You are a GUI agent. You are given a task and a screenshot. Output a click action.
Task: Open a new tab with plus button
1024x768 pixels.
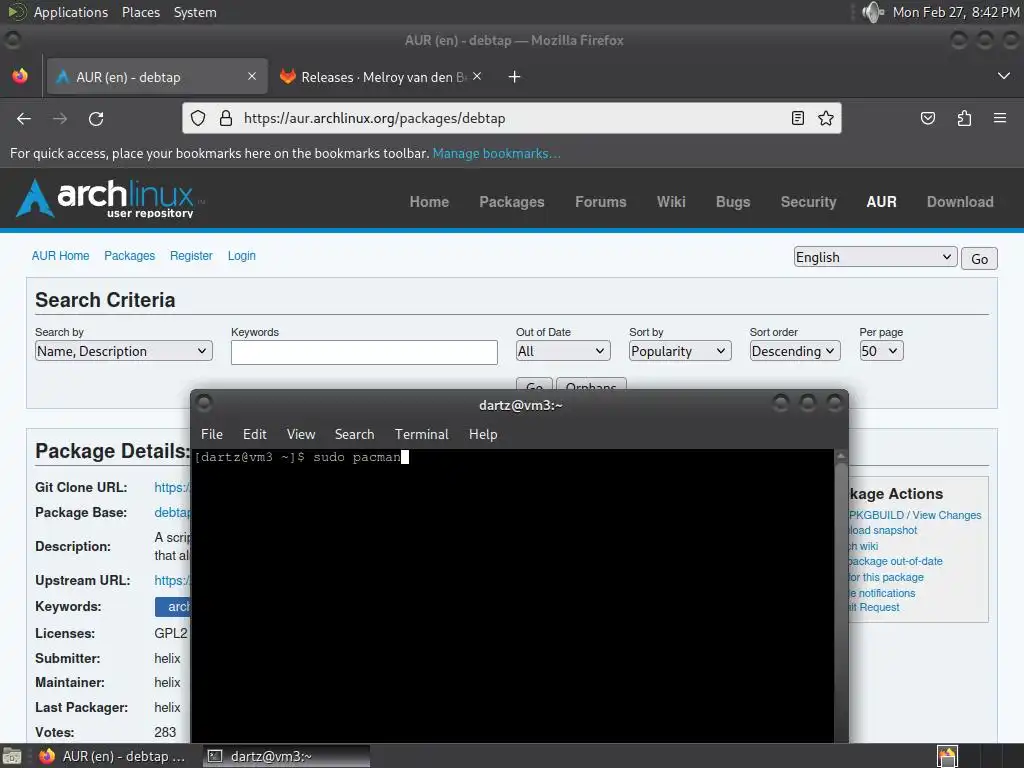click(515, 77)
